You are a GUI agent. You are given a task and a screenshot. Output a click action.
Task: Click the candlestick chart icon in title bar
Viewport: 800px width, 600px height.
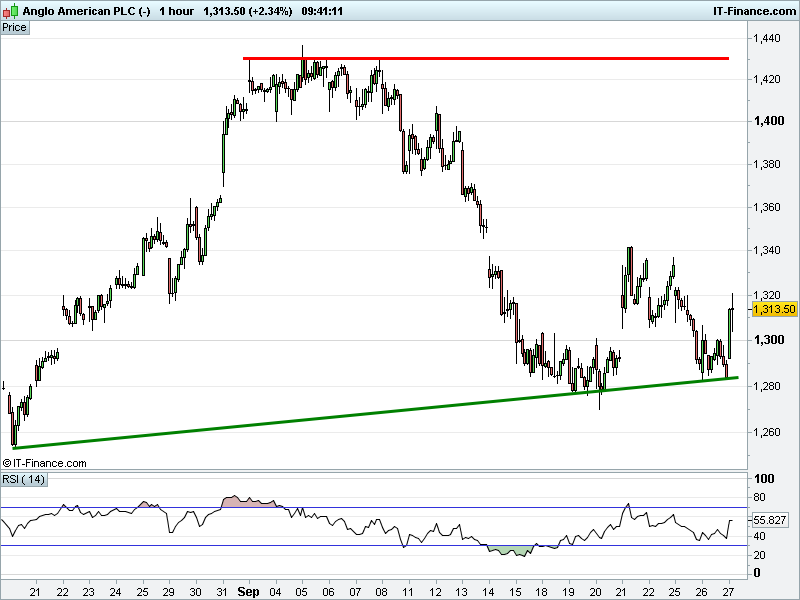coord(10,11)
